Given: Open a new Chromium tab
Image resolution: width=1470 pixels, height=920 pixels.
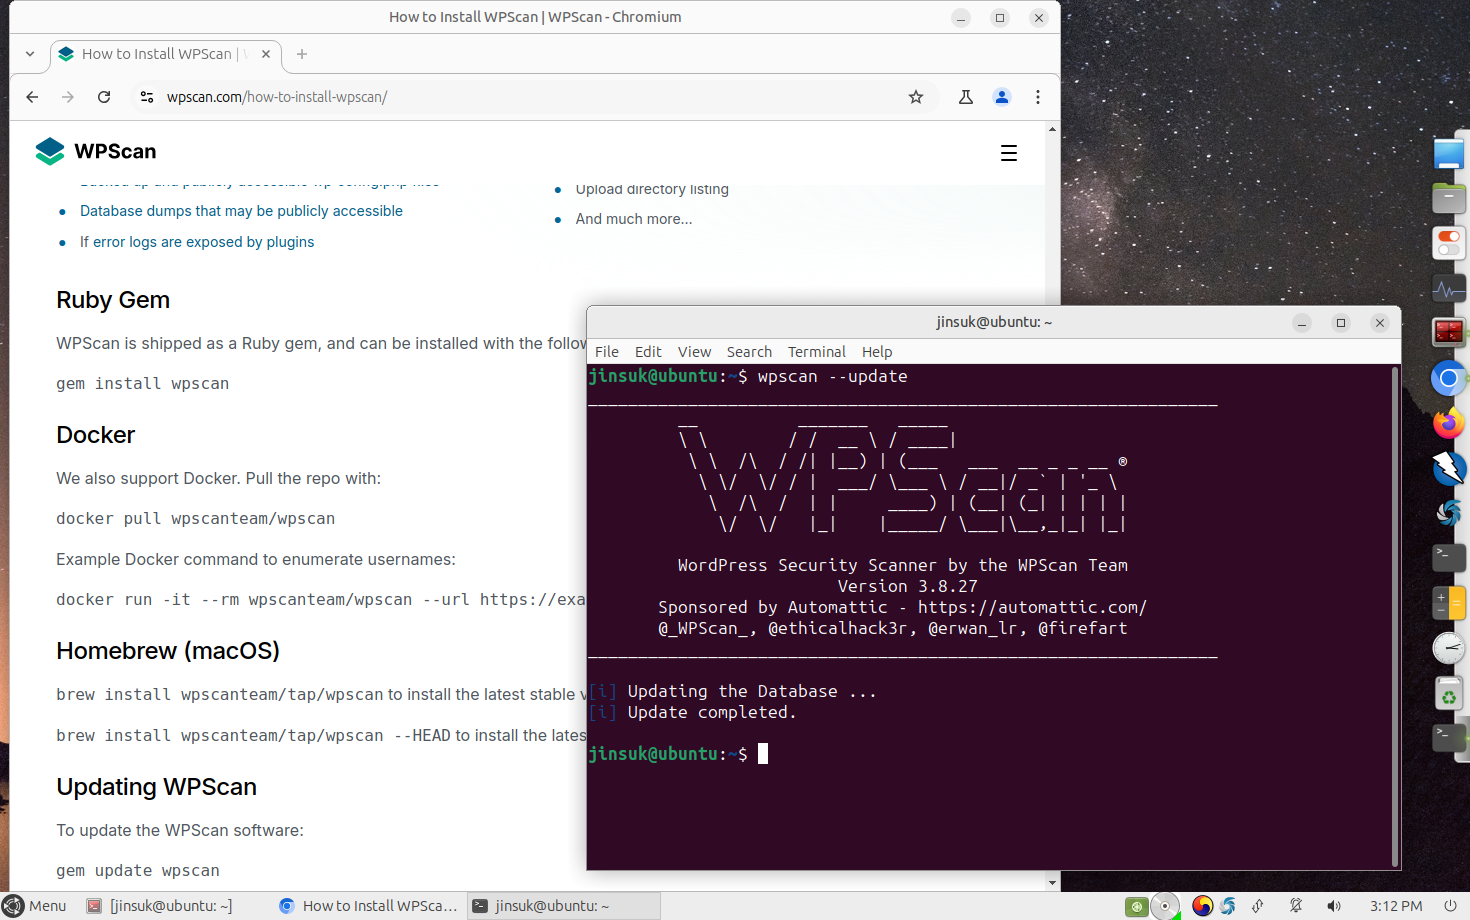Looking at the screenshot, I should (x=302, y=54).
